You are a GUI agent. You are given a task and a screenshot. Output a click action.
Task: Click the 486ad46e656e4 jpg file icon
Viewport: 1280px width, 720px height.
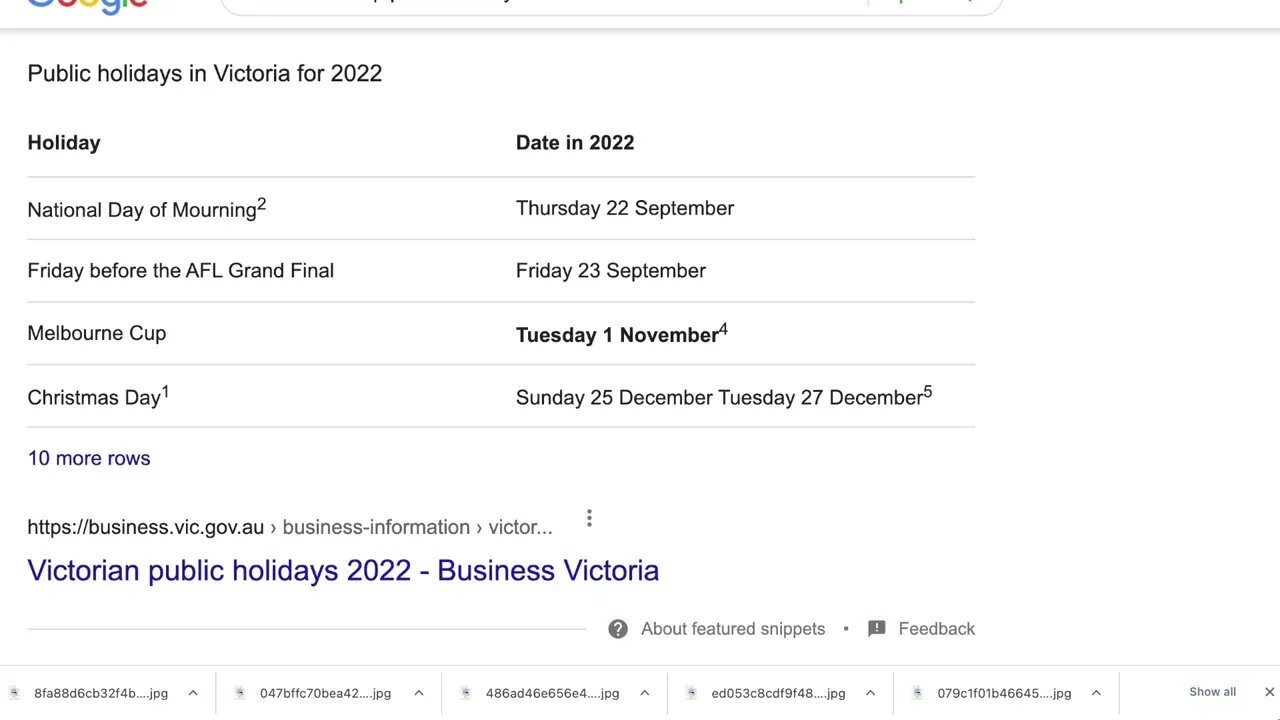click(465, 693)
